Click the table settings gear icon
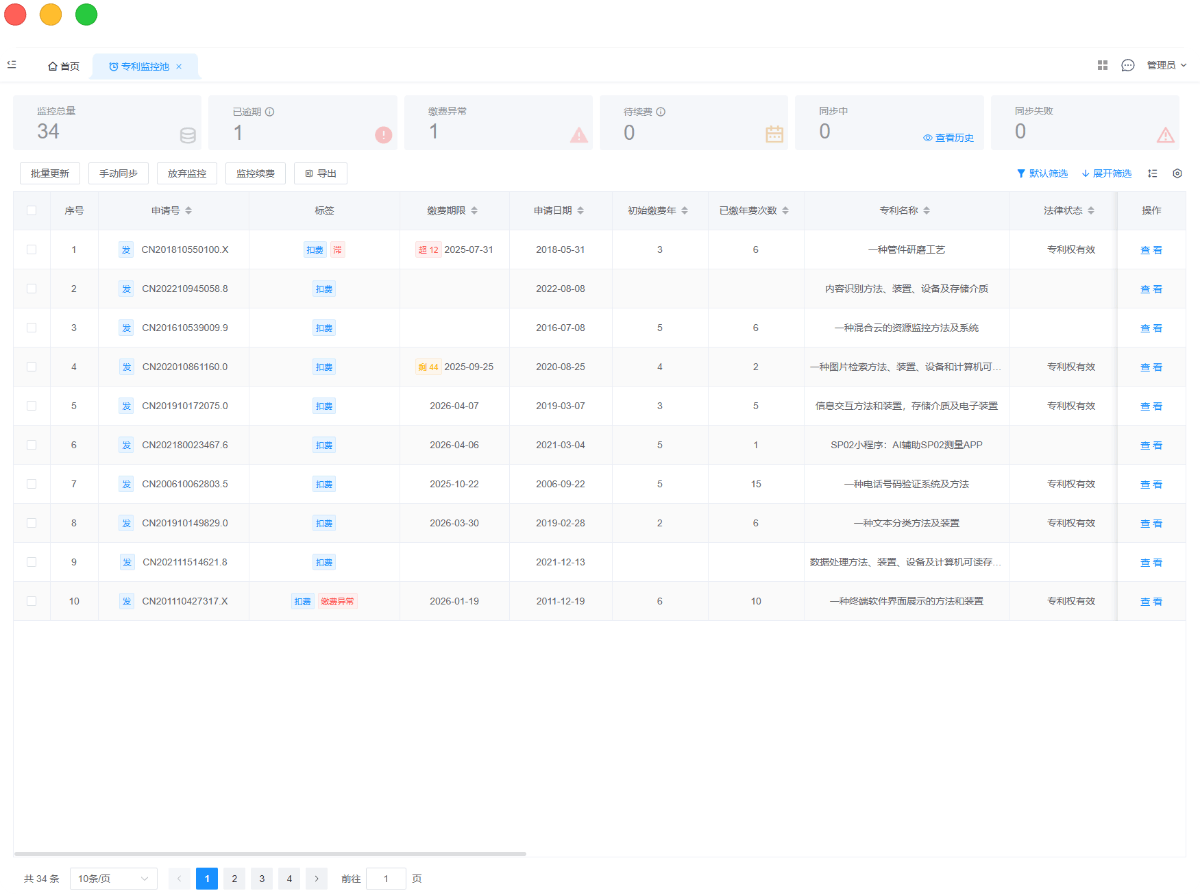Image resolution: width=1200 pixels, height=894 pixels. 1177,172
